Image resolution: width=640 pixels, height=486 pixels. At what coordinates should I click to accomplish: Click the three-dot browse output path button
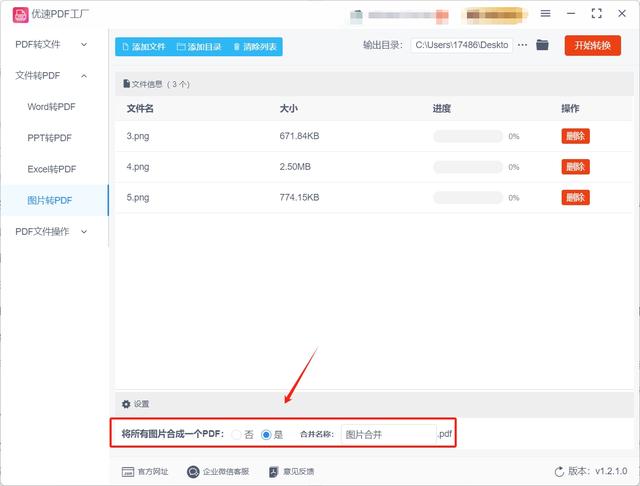click(522, 45)
